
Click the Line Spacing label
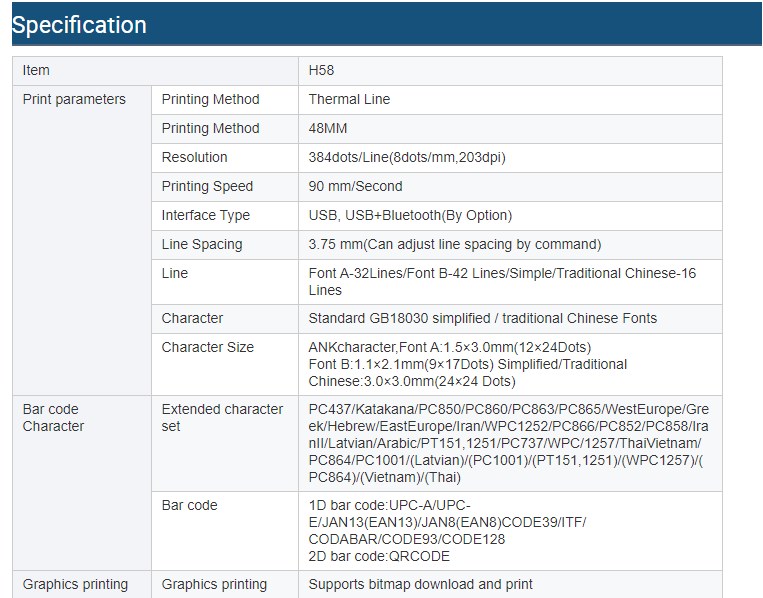coord(201,244)
